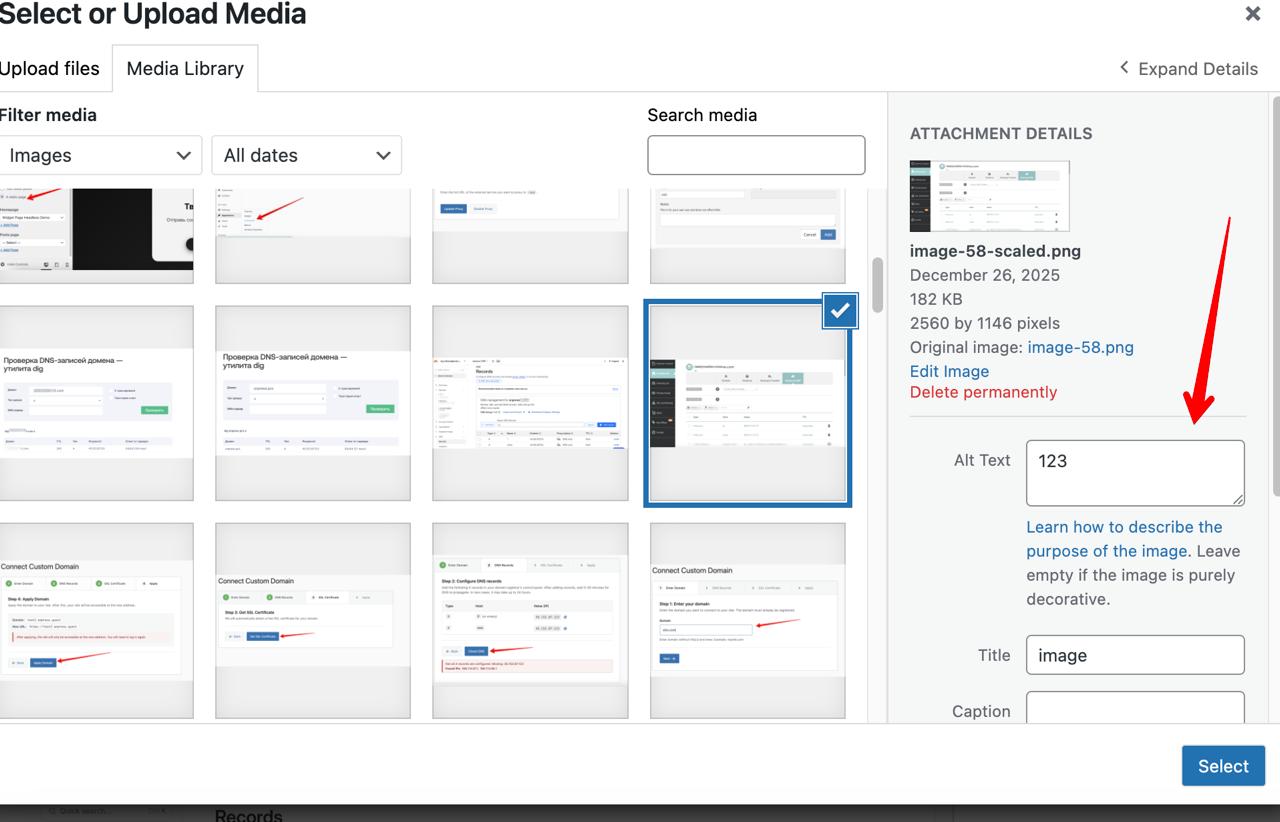The image size is (1280, 822).
Task: Uncheck the selected image's blue checkmark
Action: pos(840,311)
